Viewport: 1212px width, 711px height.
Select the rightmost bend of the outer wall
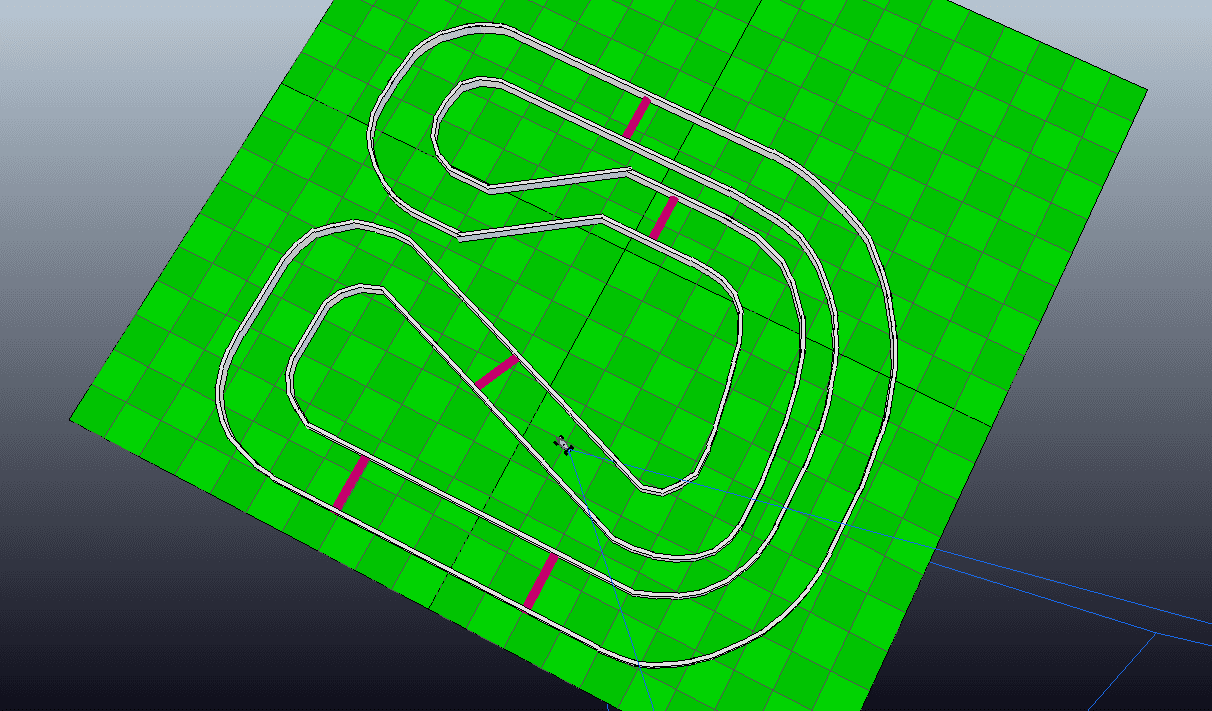coord(892,330)
